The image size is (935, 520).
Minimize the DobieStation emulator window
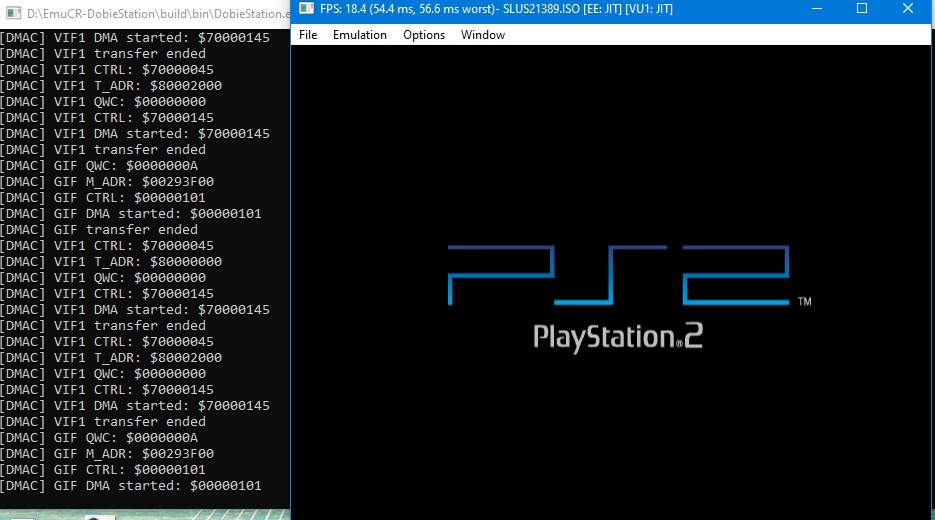pyautogui.click(x=817, y=9)
